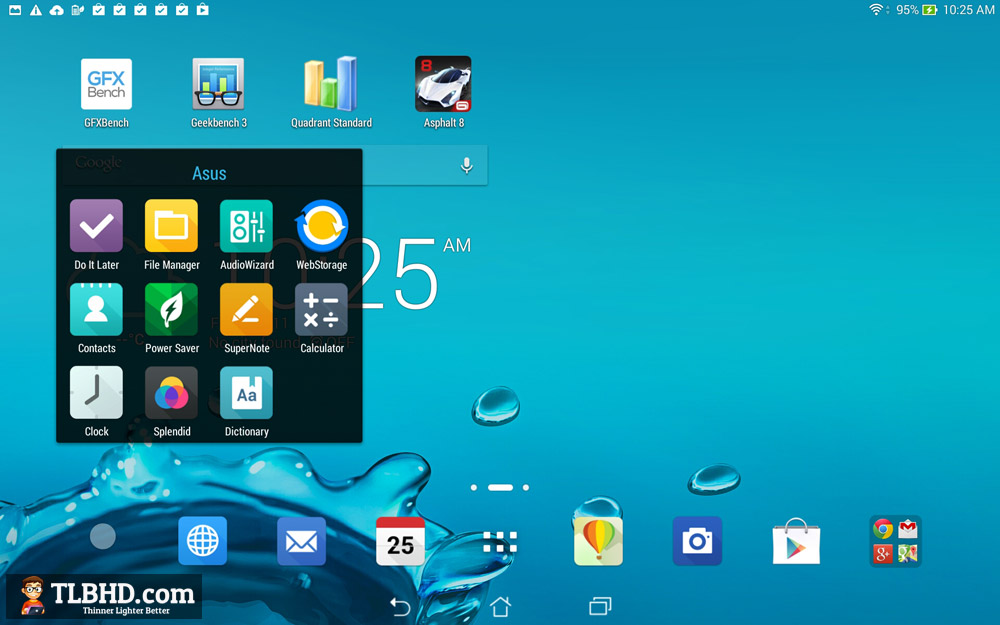Launch the Camera app from dock

coord(697,541)
